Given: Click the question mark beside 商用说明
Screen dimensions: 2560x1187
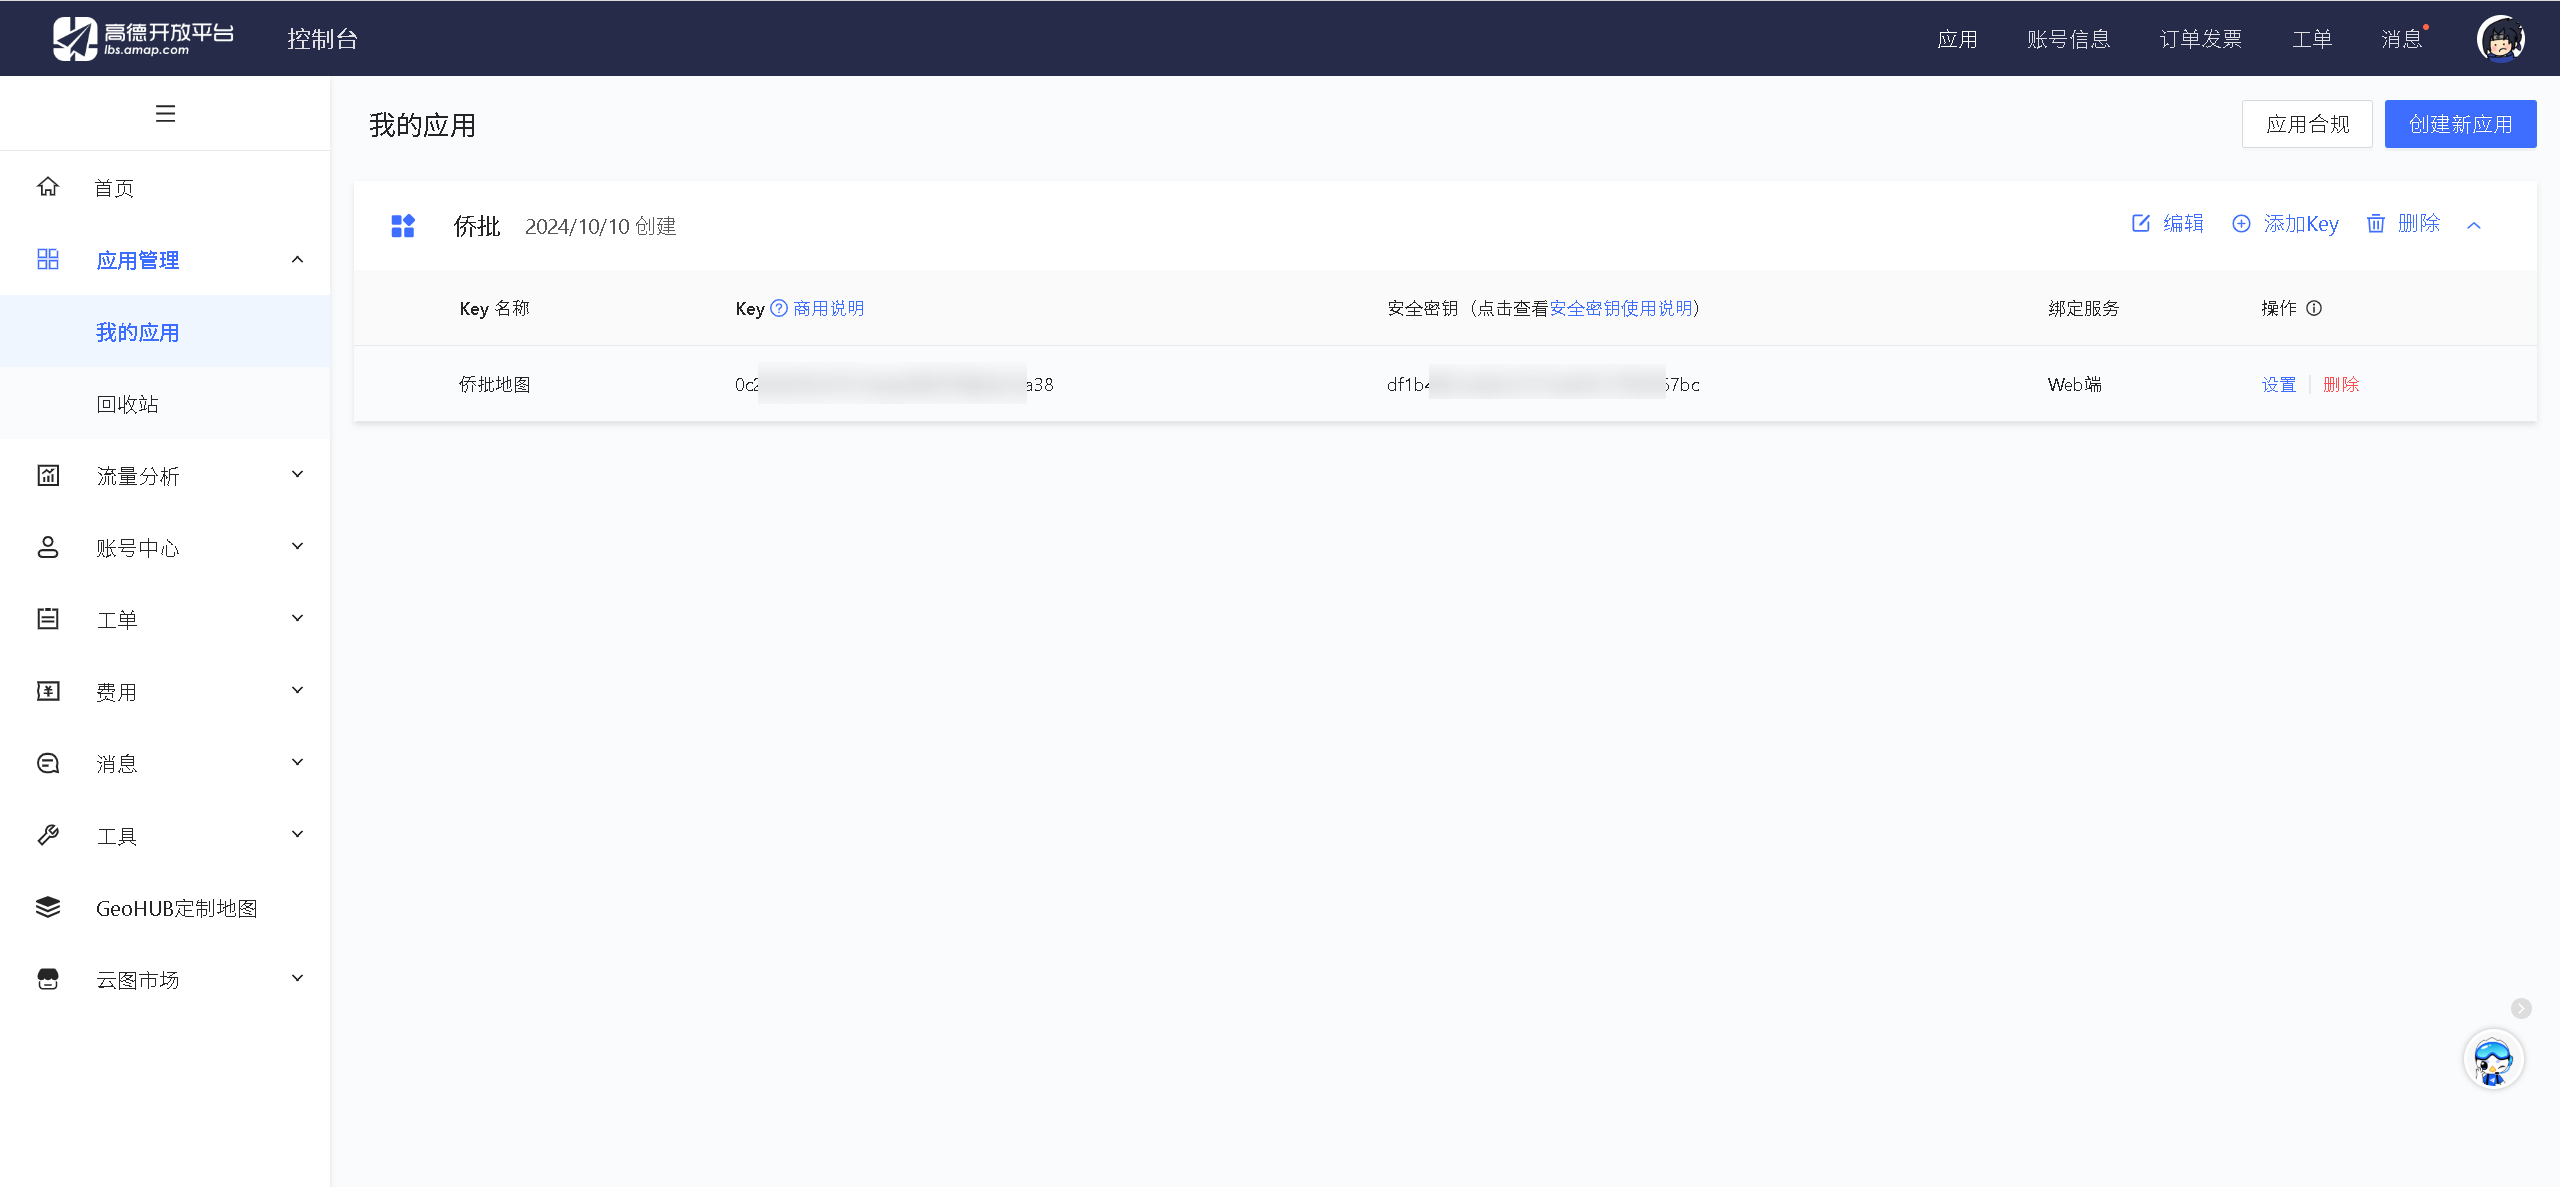Looking at the screenshot, I should click(x=778, y=308).
